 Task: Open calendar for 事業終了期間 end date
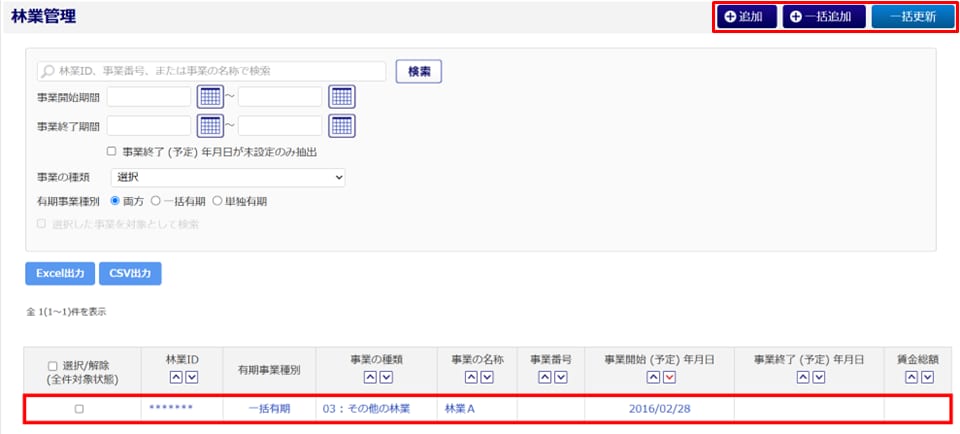[342, 125]
